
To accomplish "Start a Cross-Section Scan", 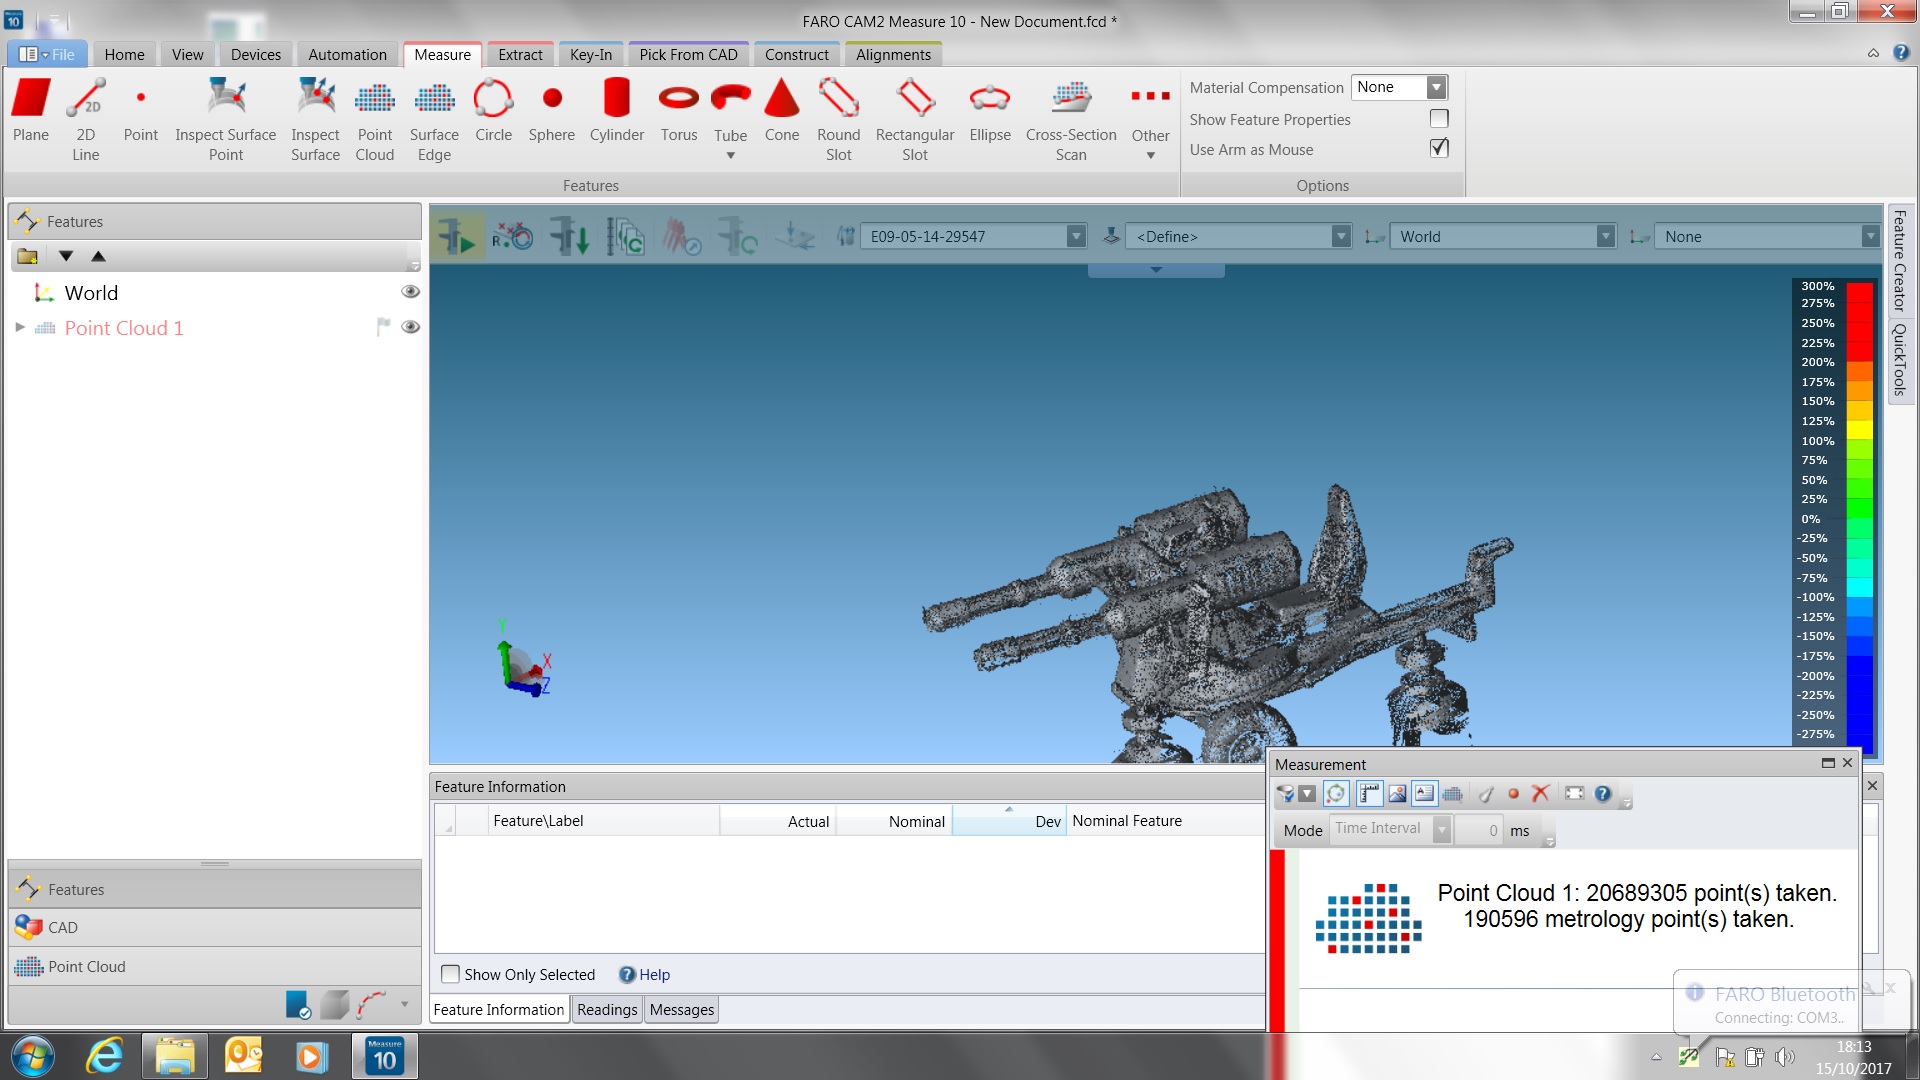I will pyautogui.click(x=1071, y=119).
